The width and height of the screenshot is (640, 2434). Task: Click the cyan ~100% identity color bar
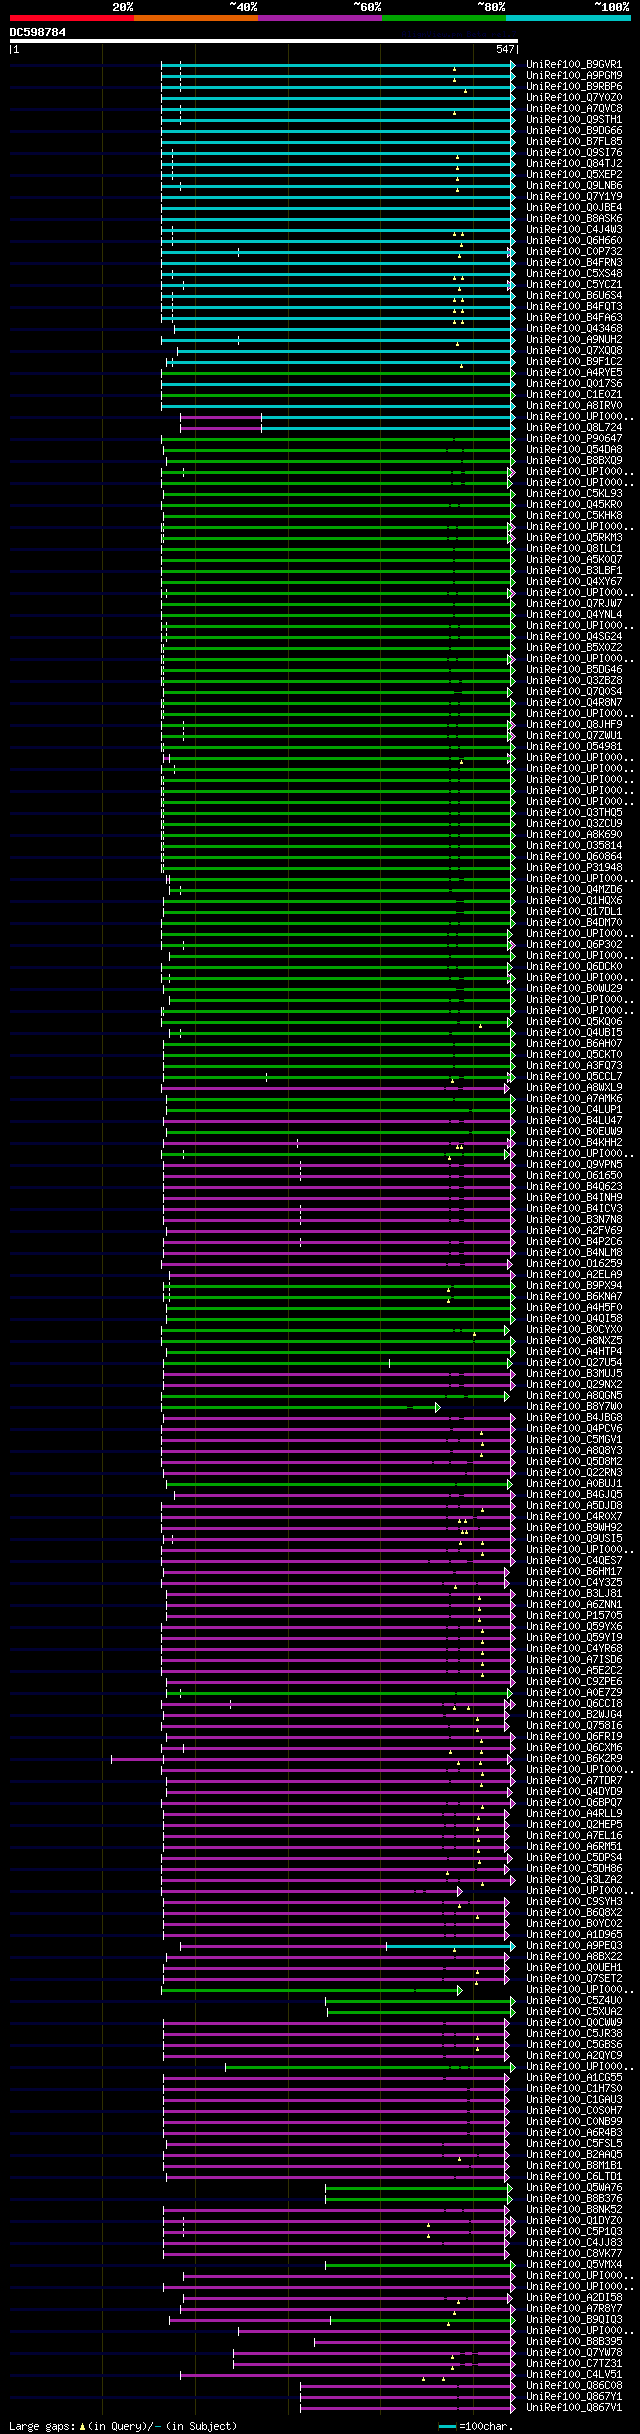pyautogui.click(x=568, y=18)
